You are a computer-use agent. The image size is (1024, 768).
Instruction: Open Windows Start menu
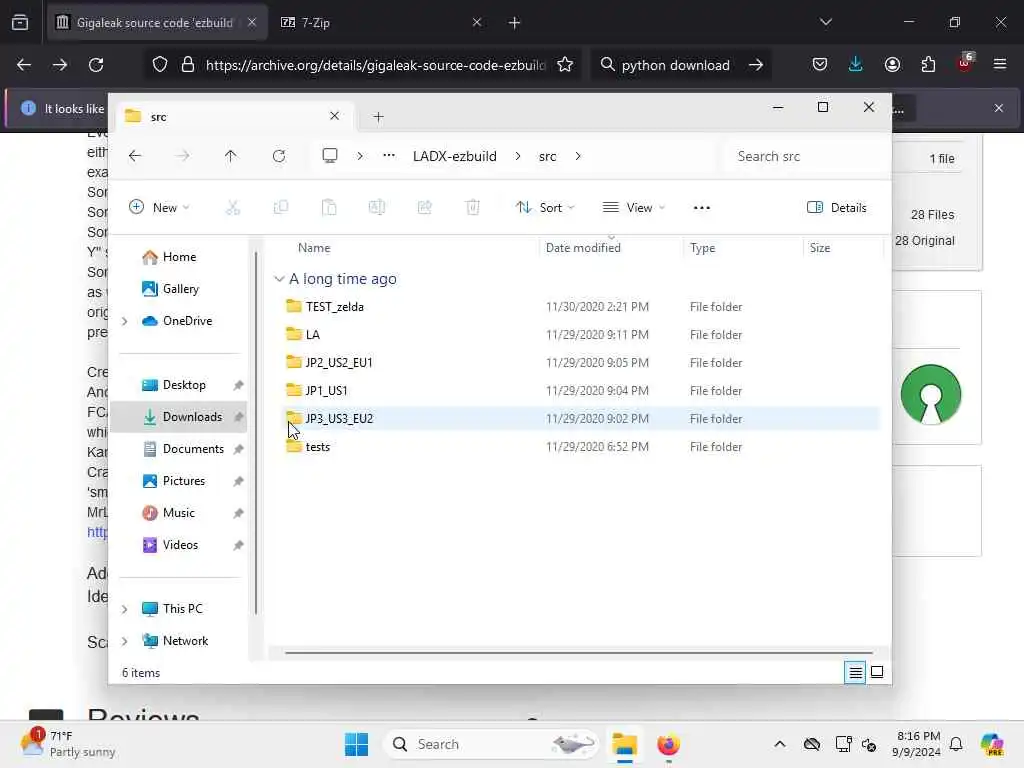357,744
